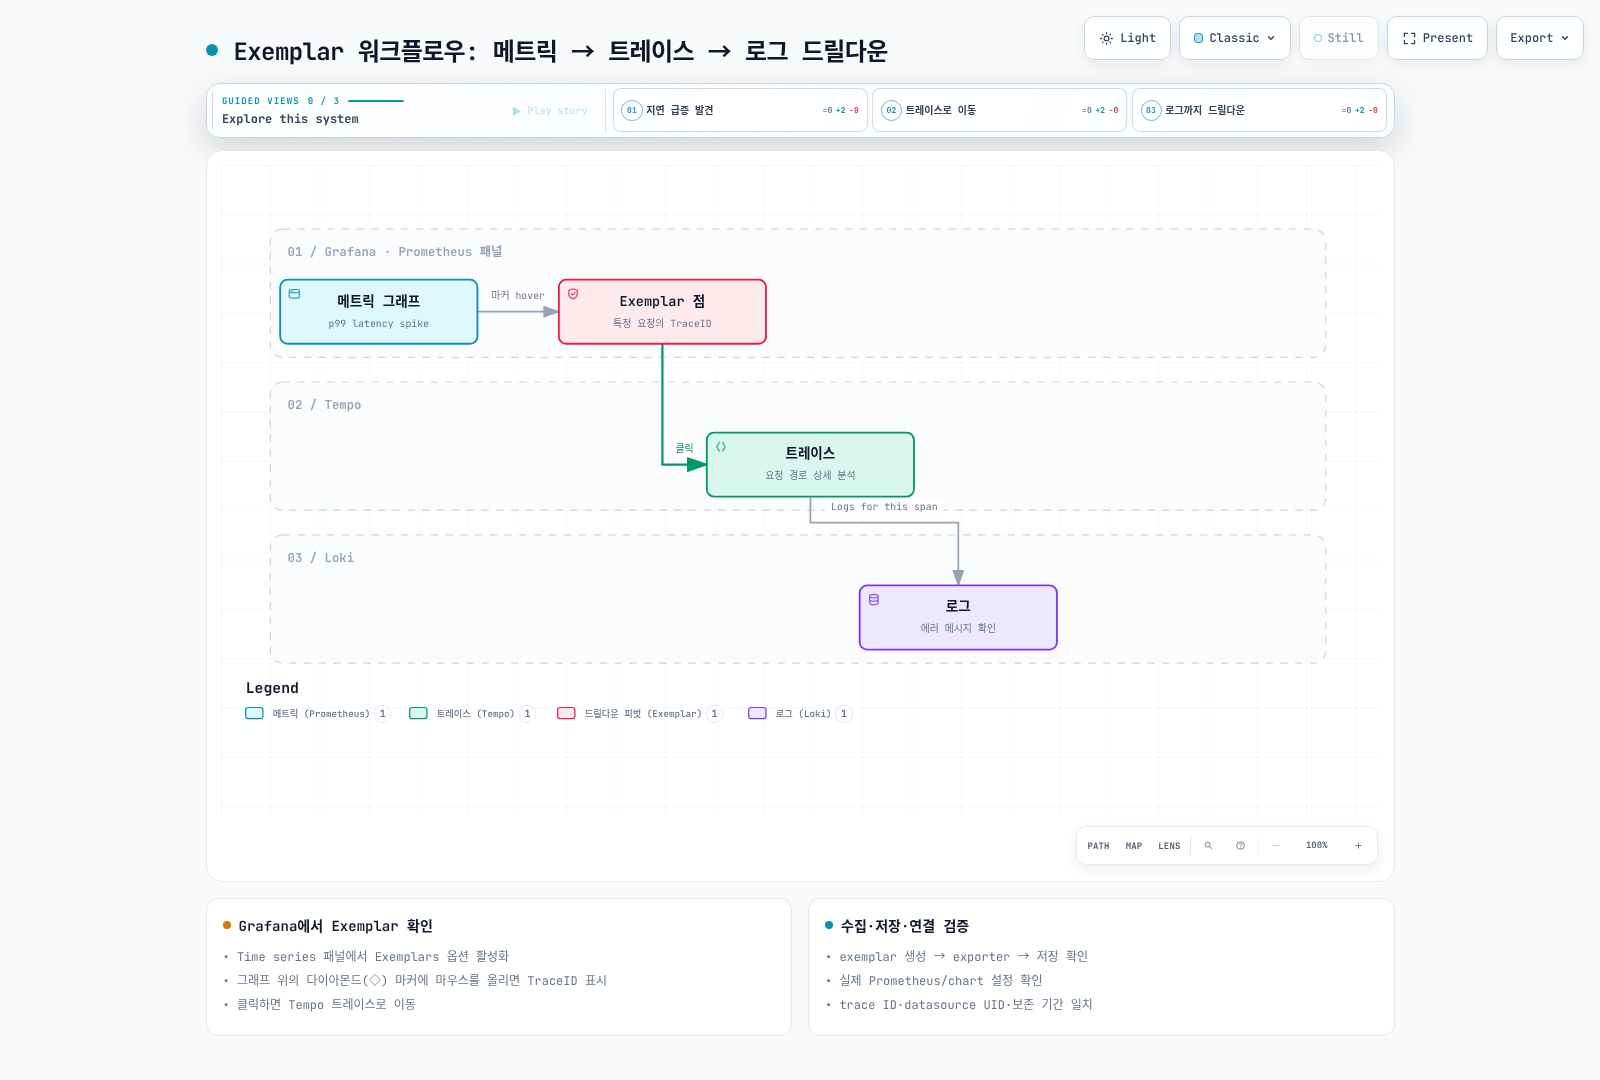Open the Export dropdown menu
Screen dimensions: 1600x1080
pos(1540,38)
